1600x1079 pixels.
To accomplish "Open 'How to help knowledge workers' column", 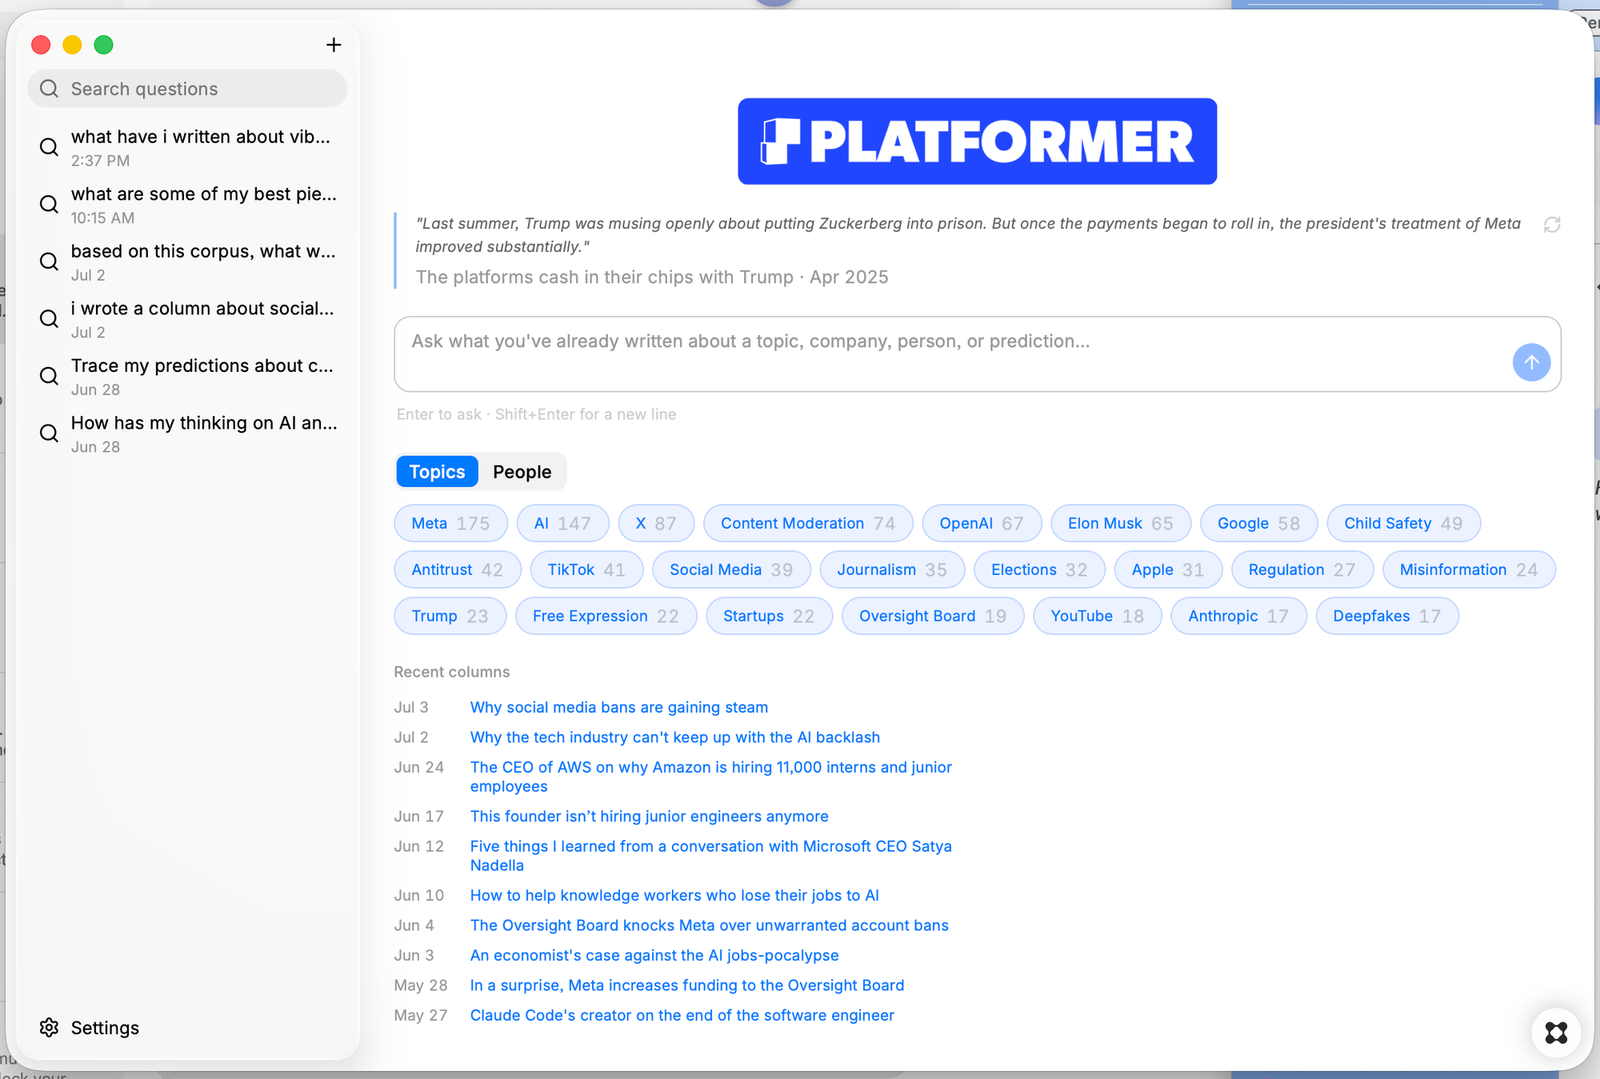I will pyautogui.click(x=675, y=895).
